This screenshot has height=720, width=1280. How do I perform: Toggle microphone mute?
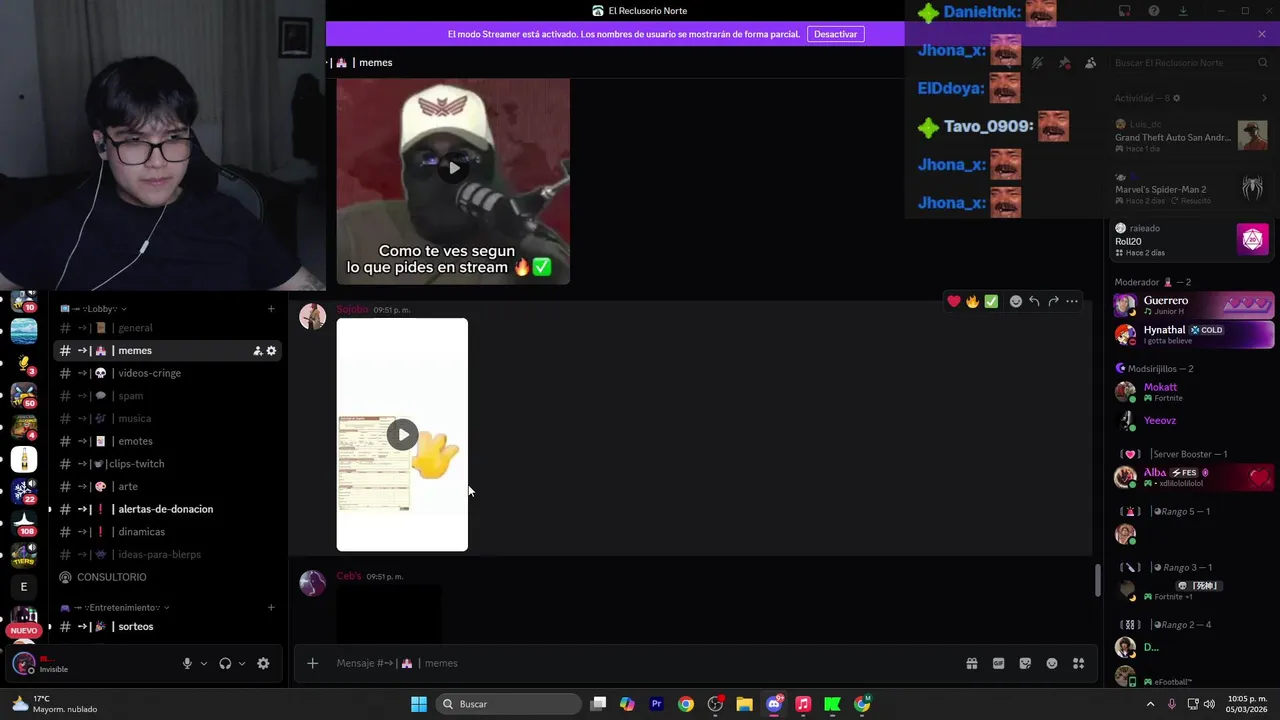[x=187, y=663]
